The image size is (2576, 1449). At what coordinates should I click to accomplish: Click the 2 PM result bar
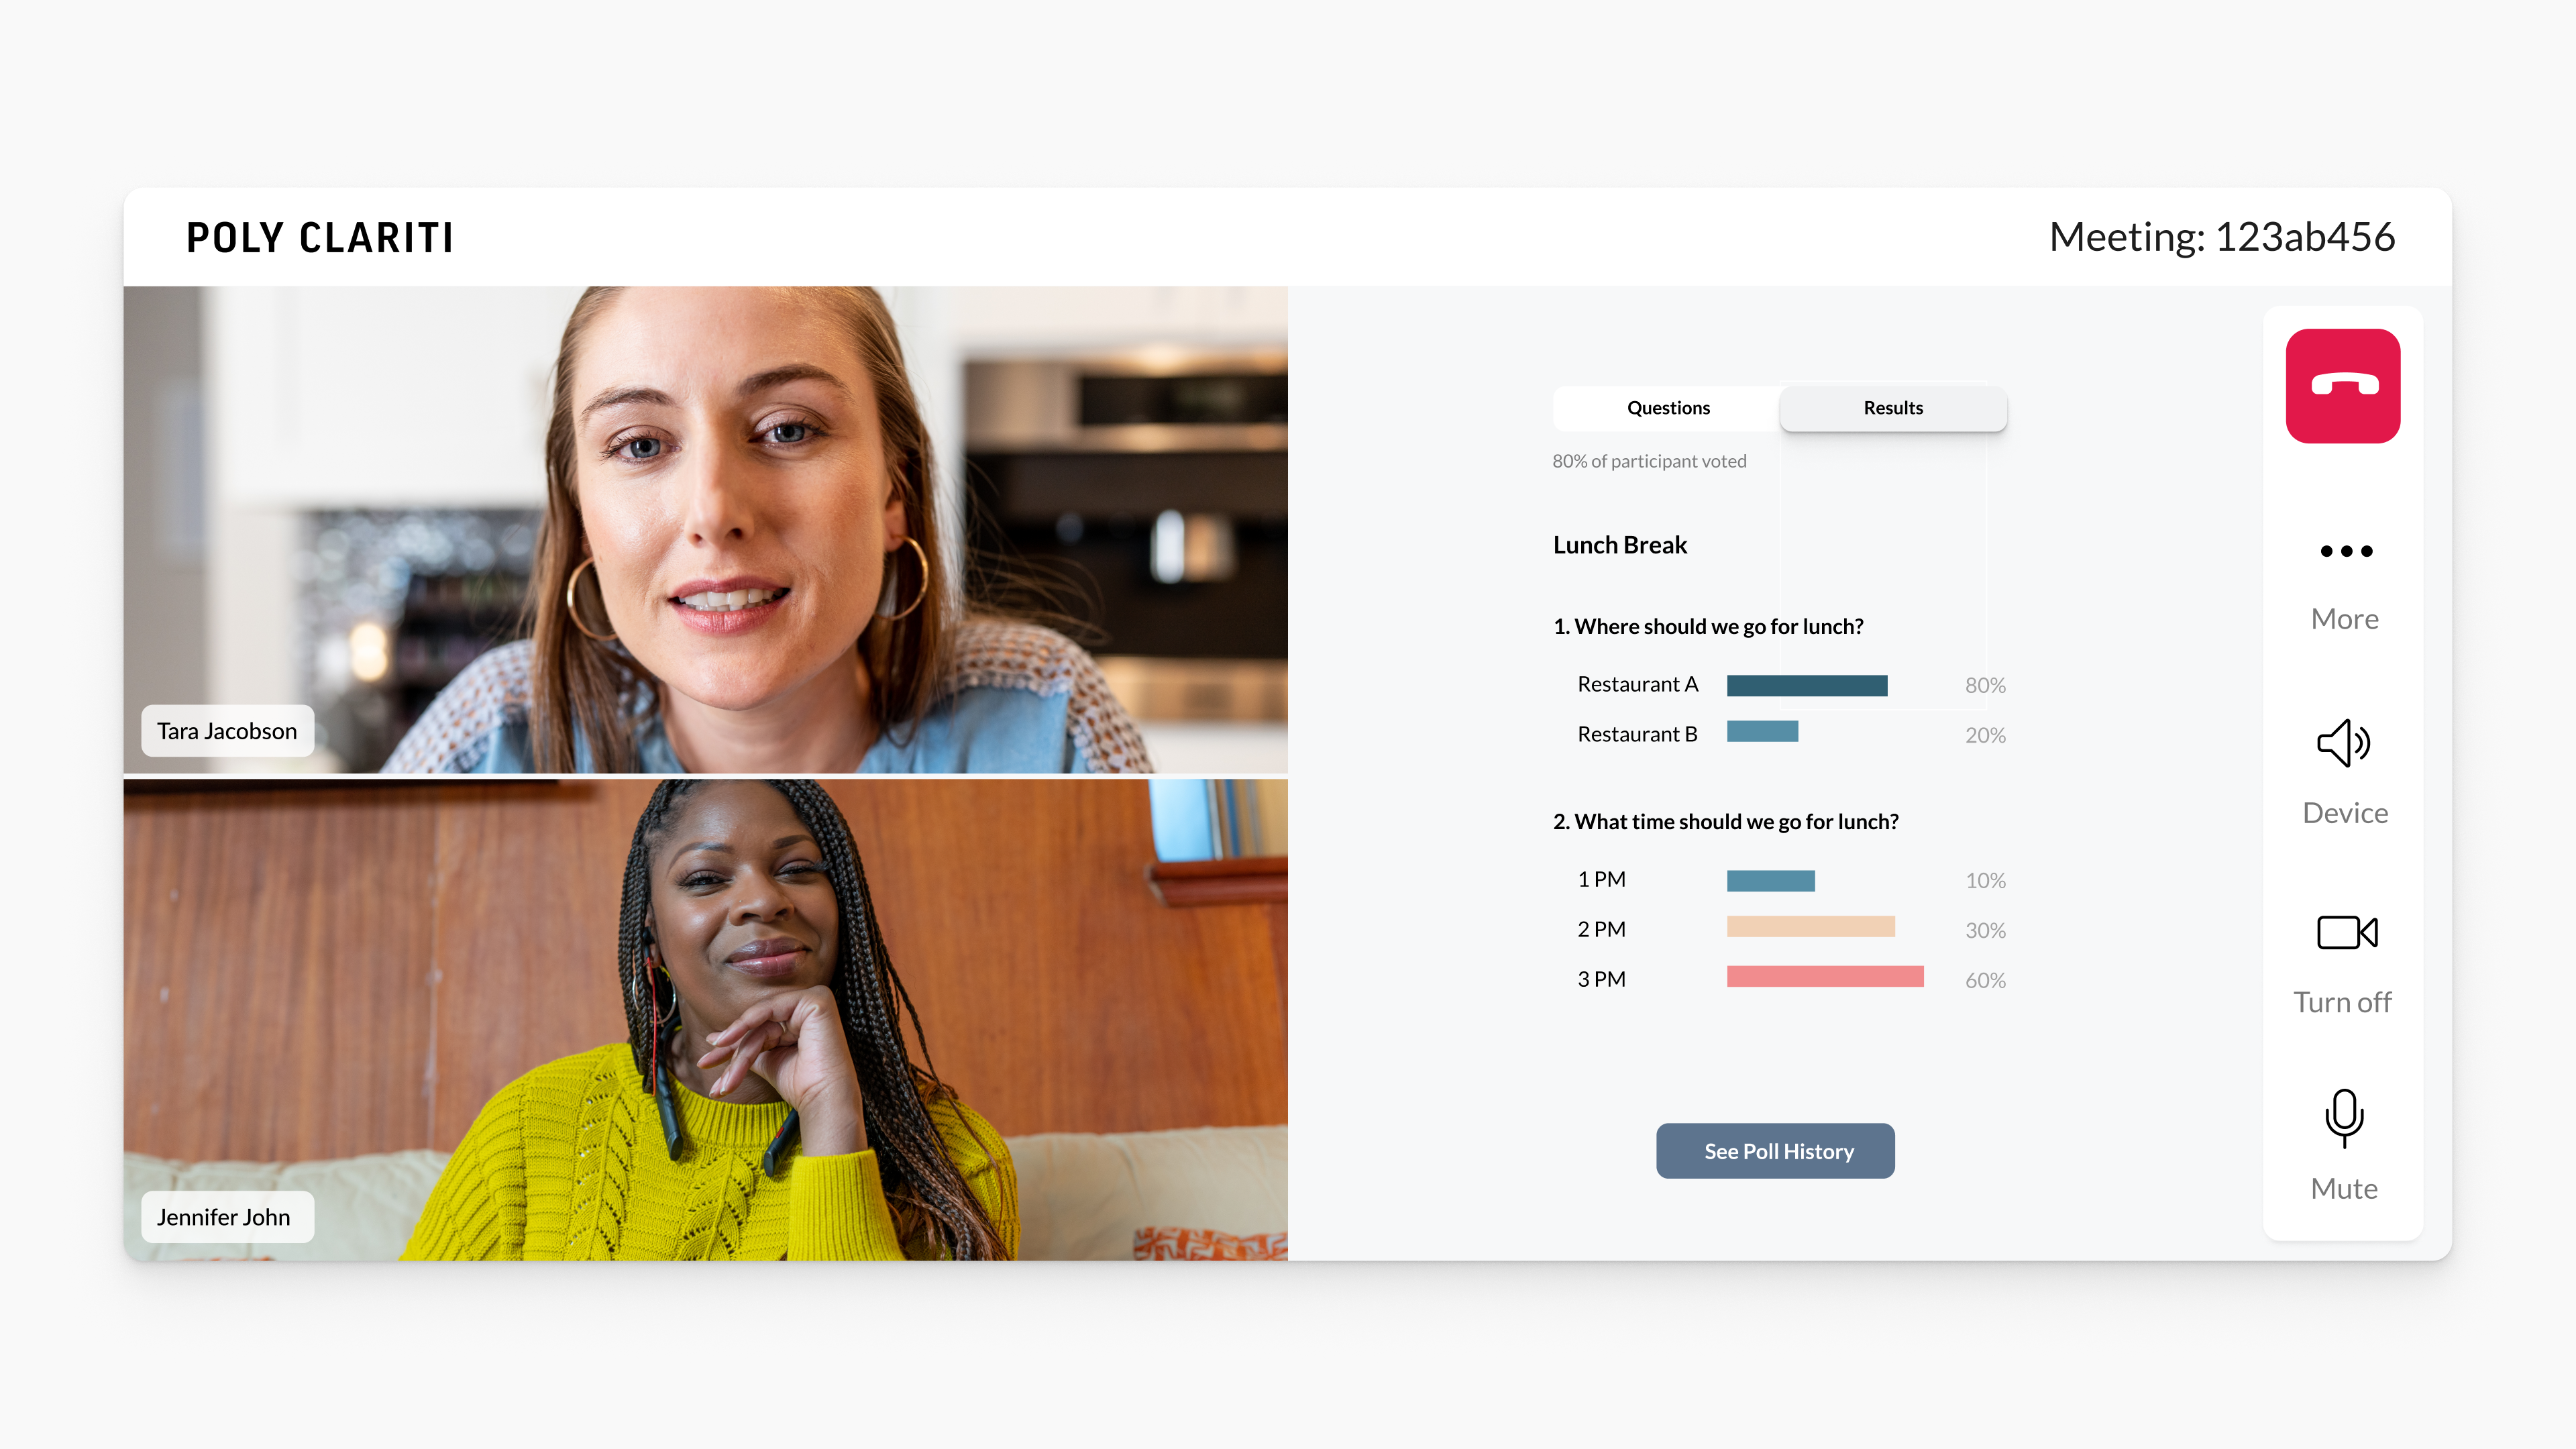(x=1810, y=927)
